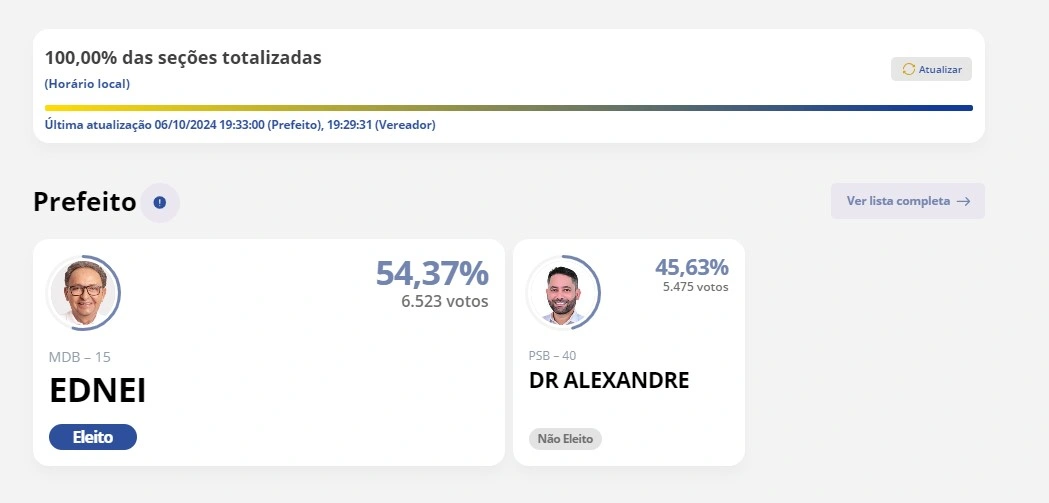Screen dimensions: 1049x503
Task: Click the Eleito badge
Action: (x=93, y=437)
